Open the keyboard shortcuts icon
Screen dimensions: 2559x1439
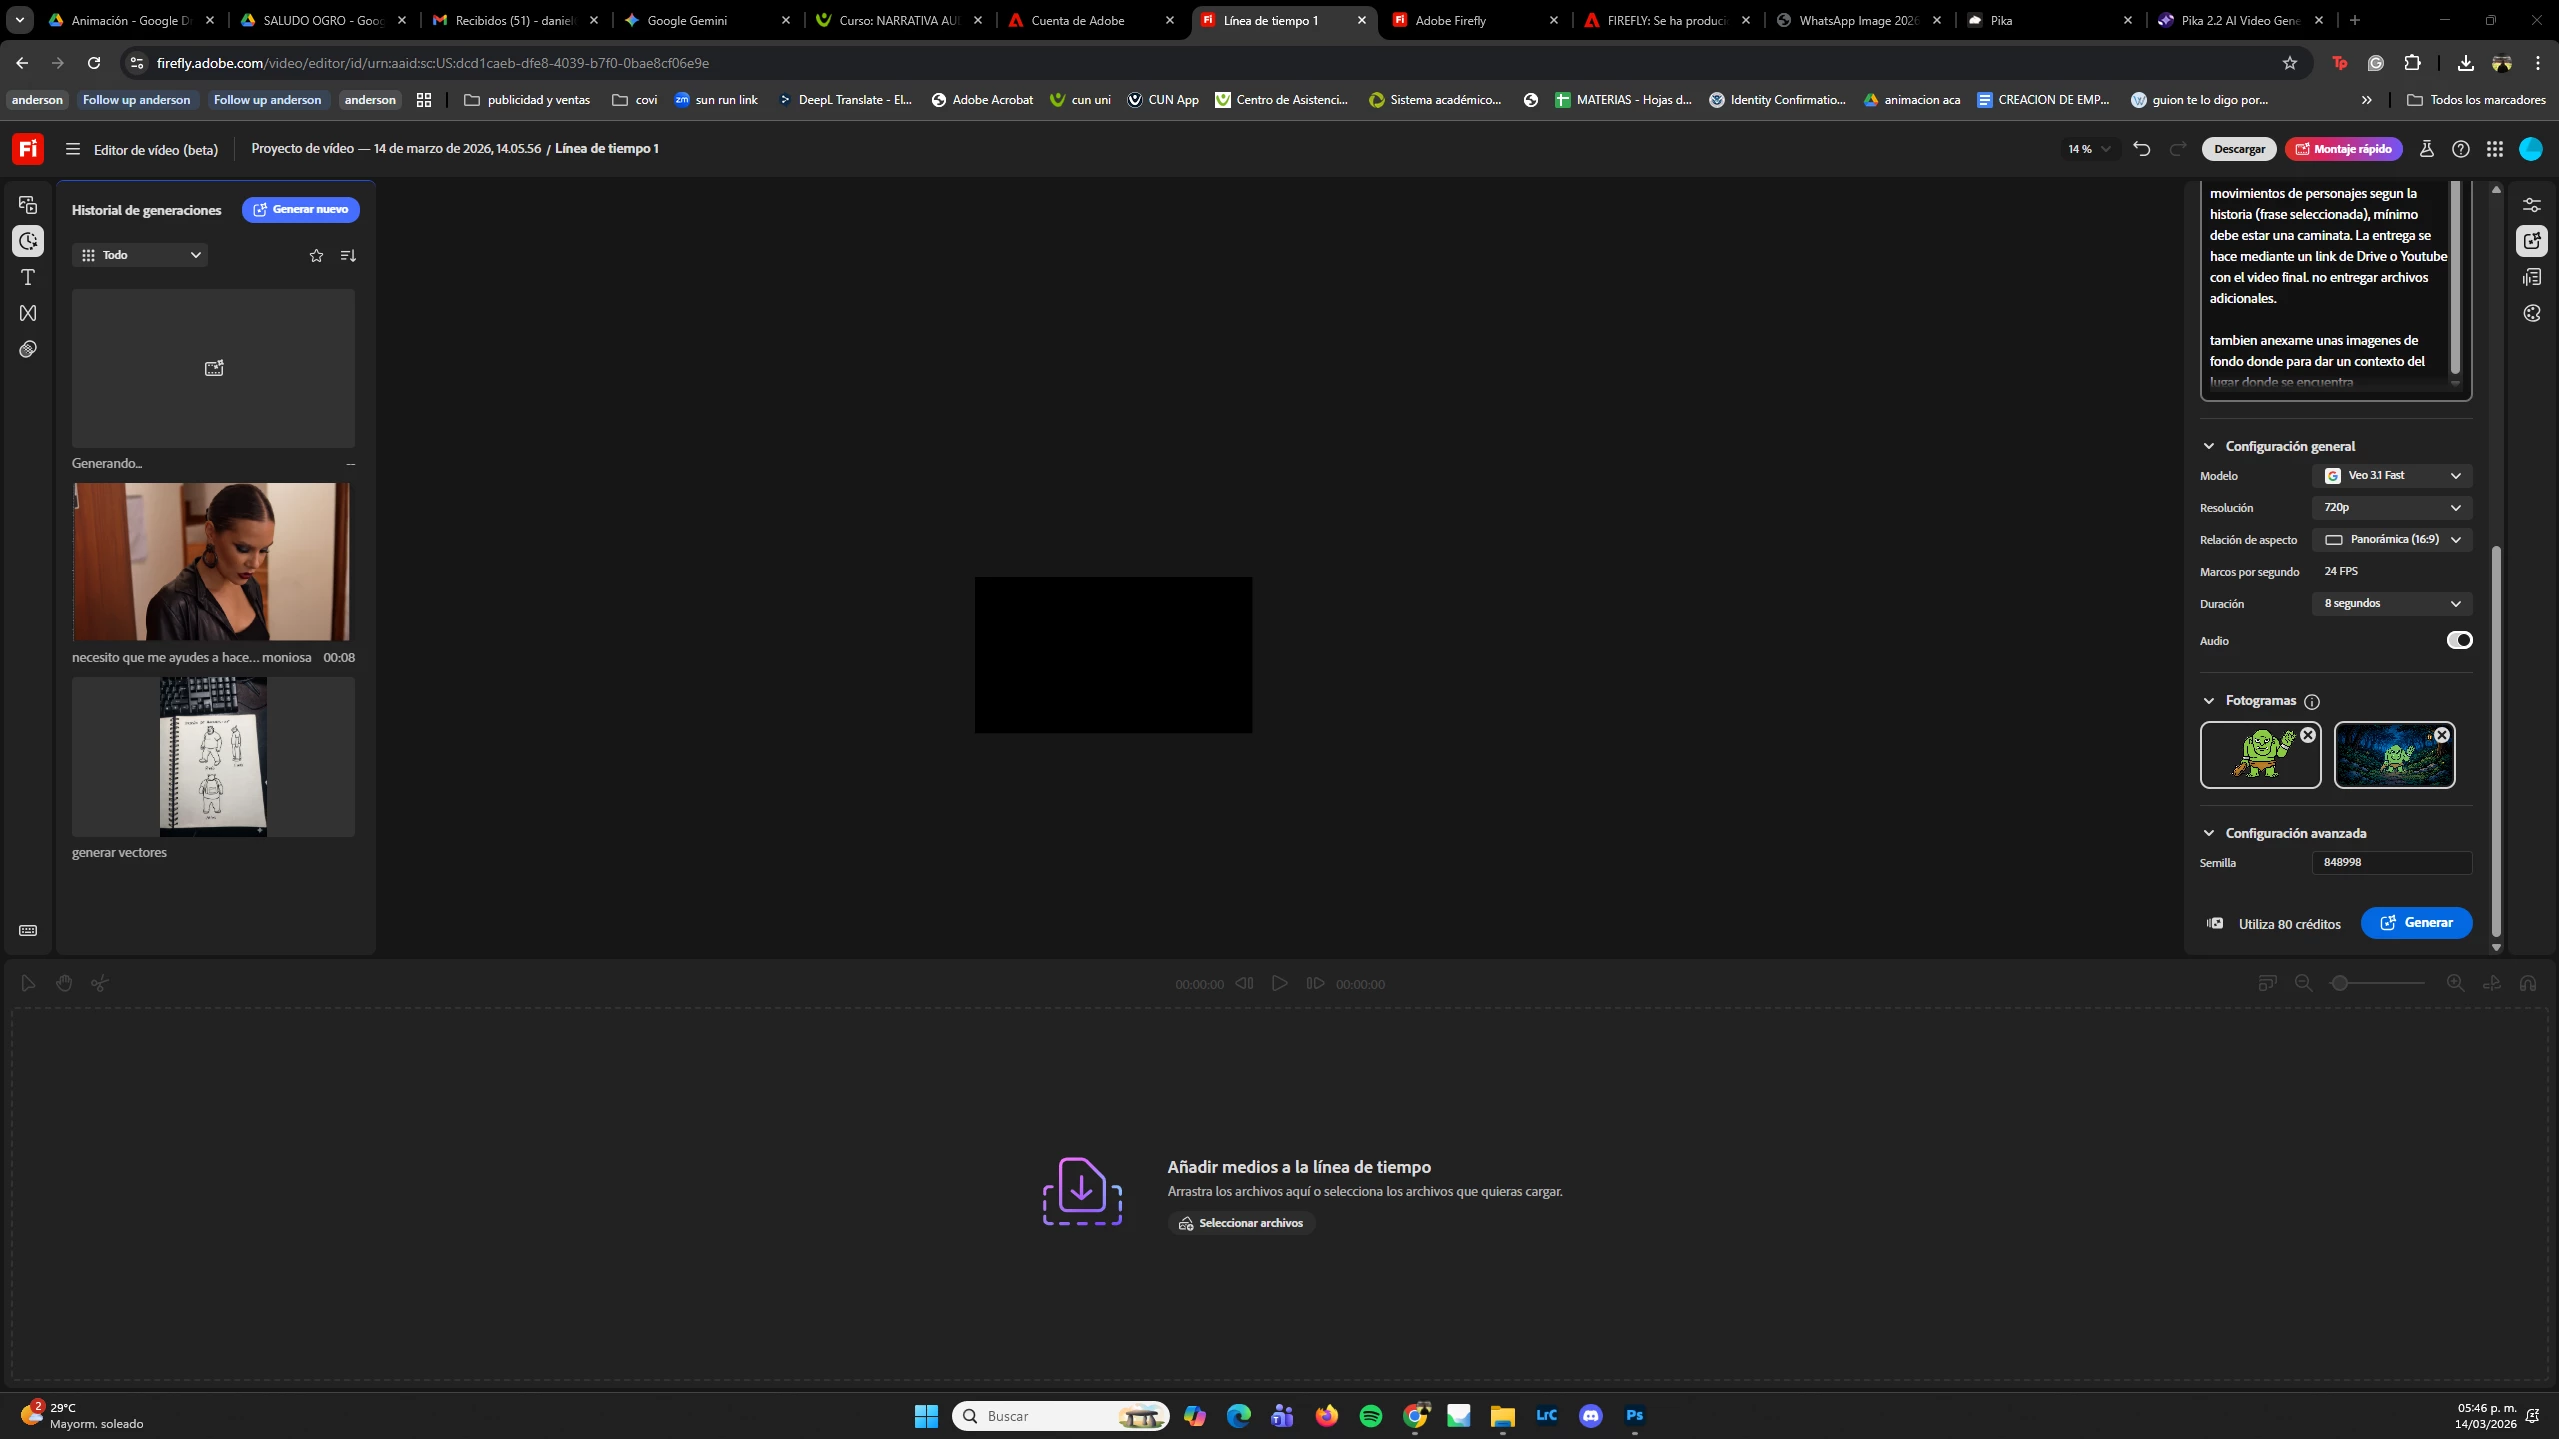(x=28, y=931)
